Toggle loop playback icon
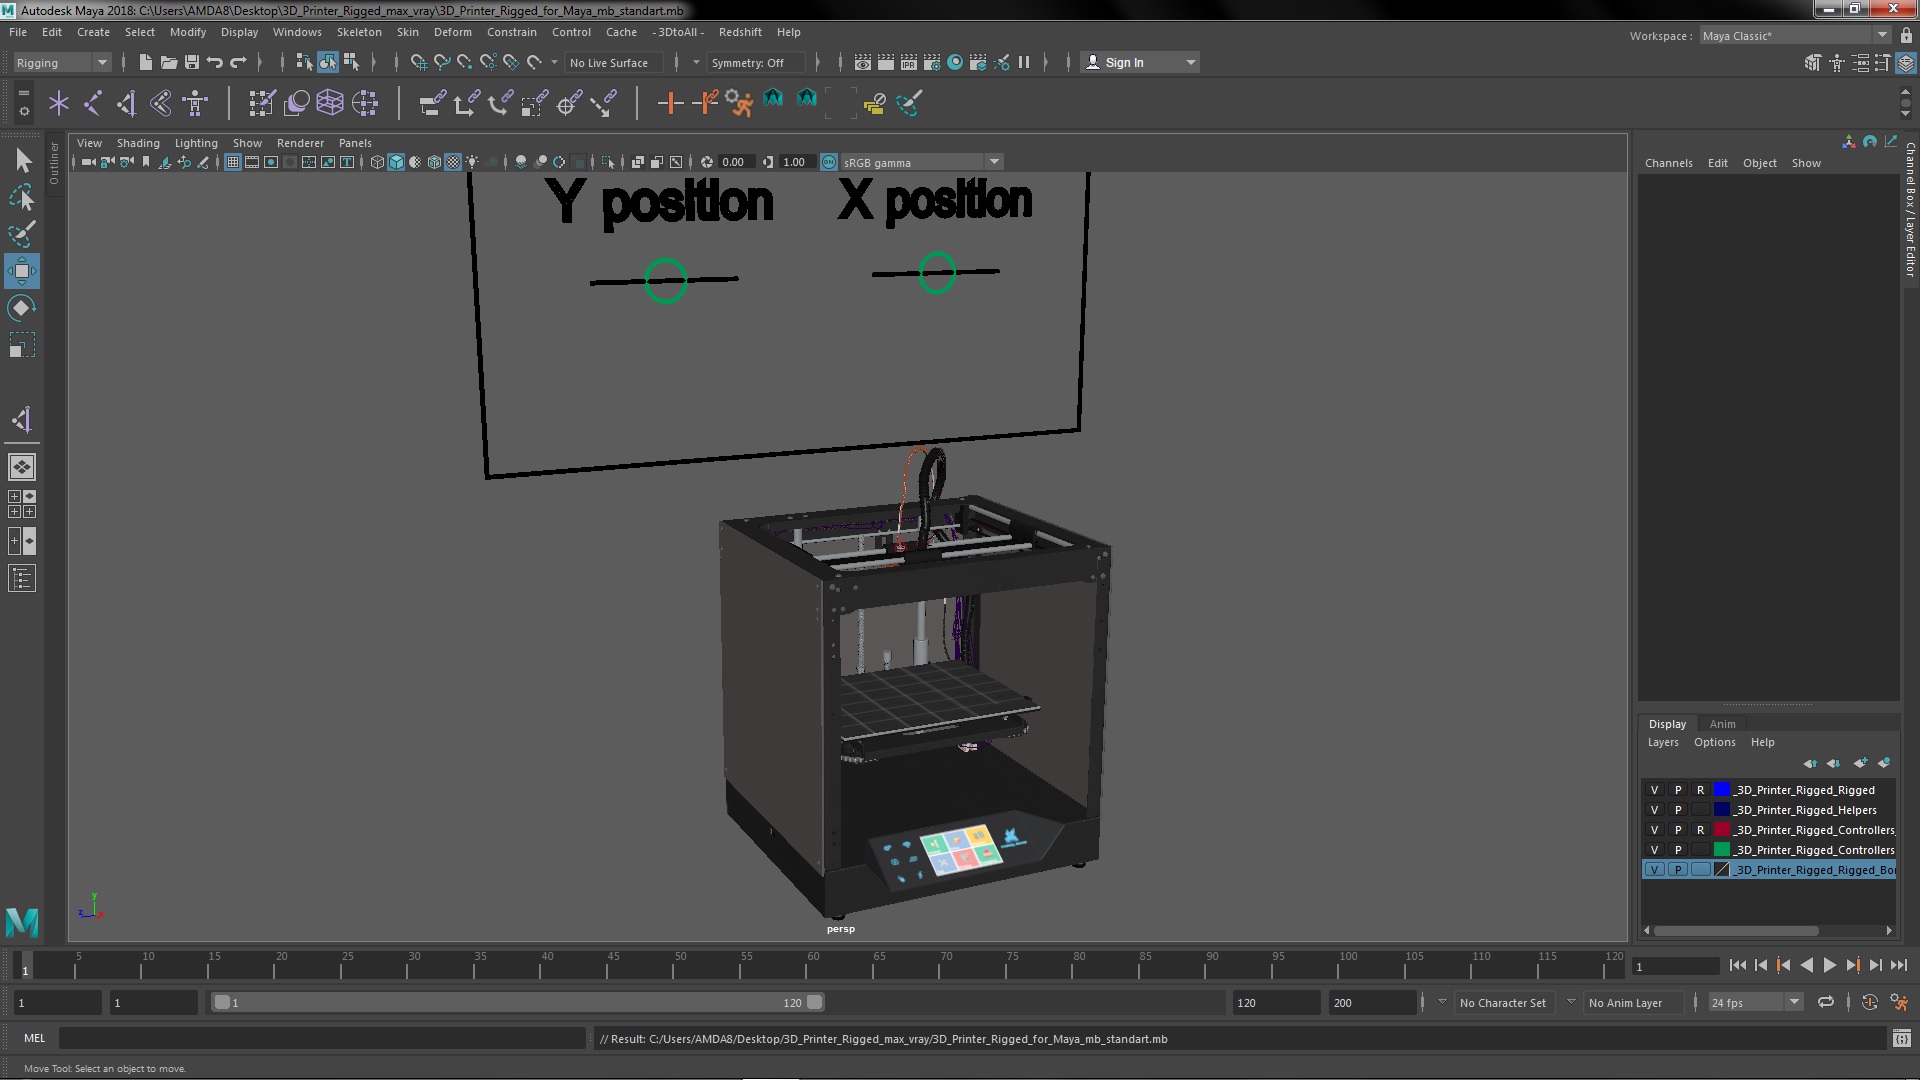Screen dimensions: 1920x1080 pyautogui.click(x=1826, y=1002)
